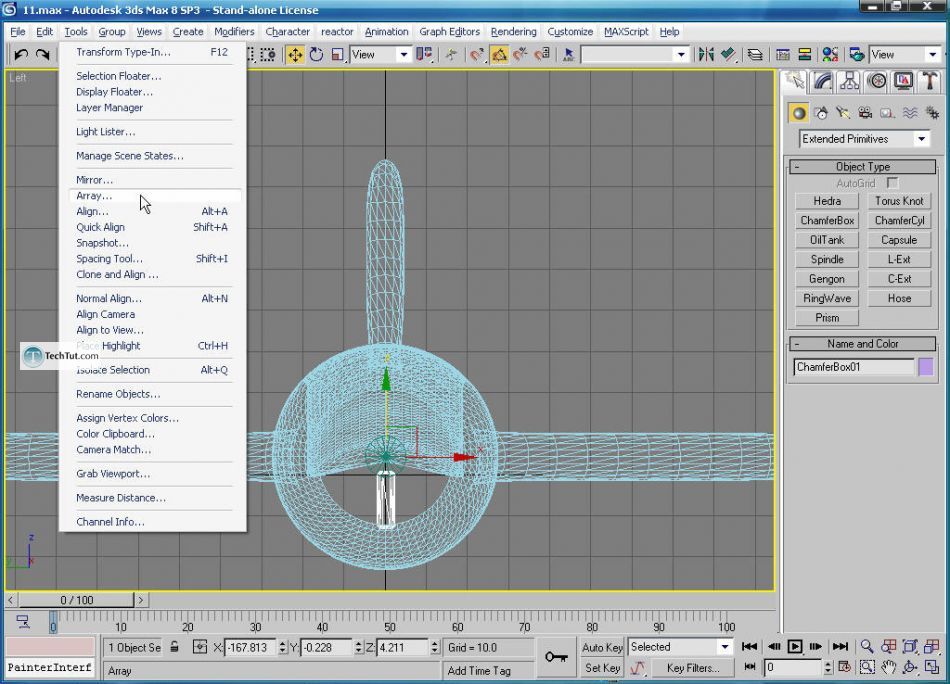Click the Play Animation button
This screenshot has height=684, width=950.
[x=794, y=646]
